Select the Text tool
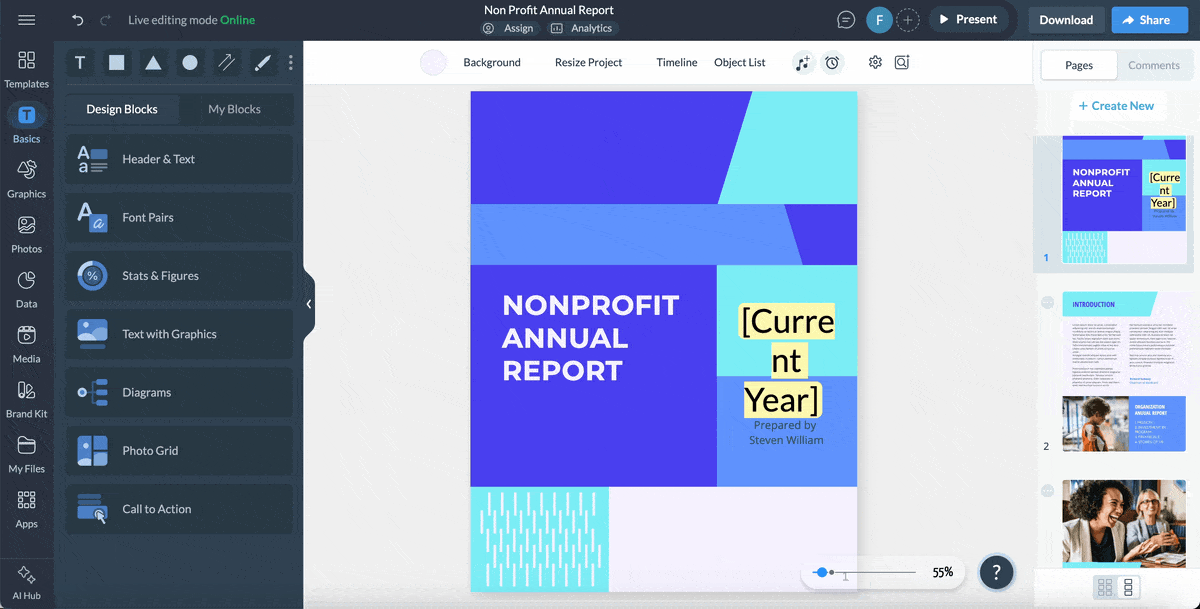The width and height of the screenshot is (1200, 609). coord(80,62)
